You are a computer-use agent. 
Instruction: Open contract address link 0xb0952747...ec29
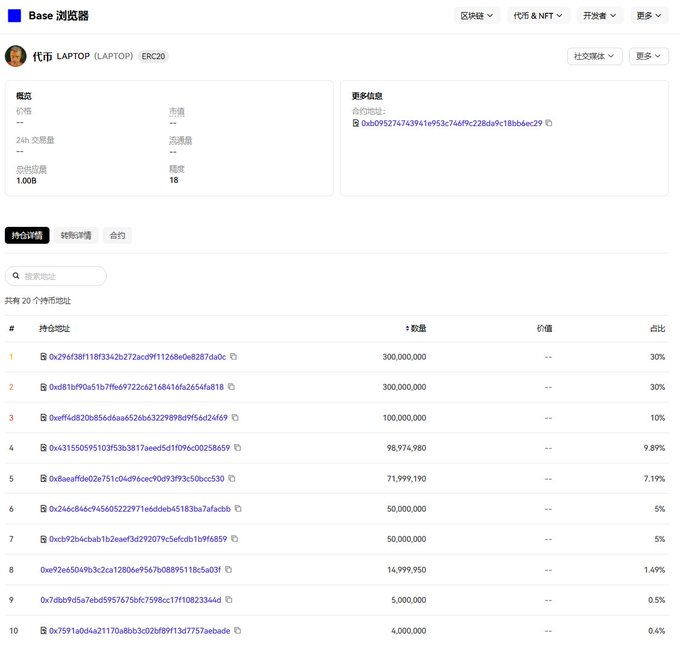point(451,123)
